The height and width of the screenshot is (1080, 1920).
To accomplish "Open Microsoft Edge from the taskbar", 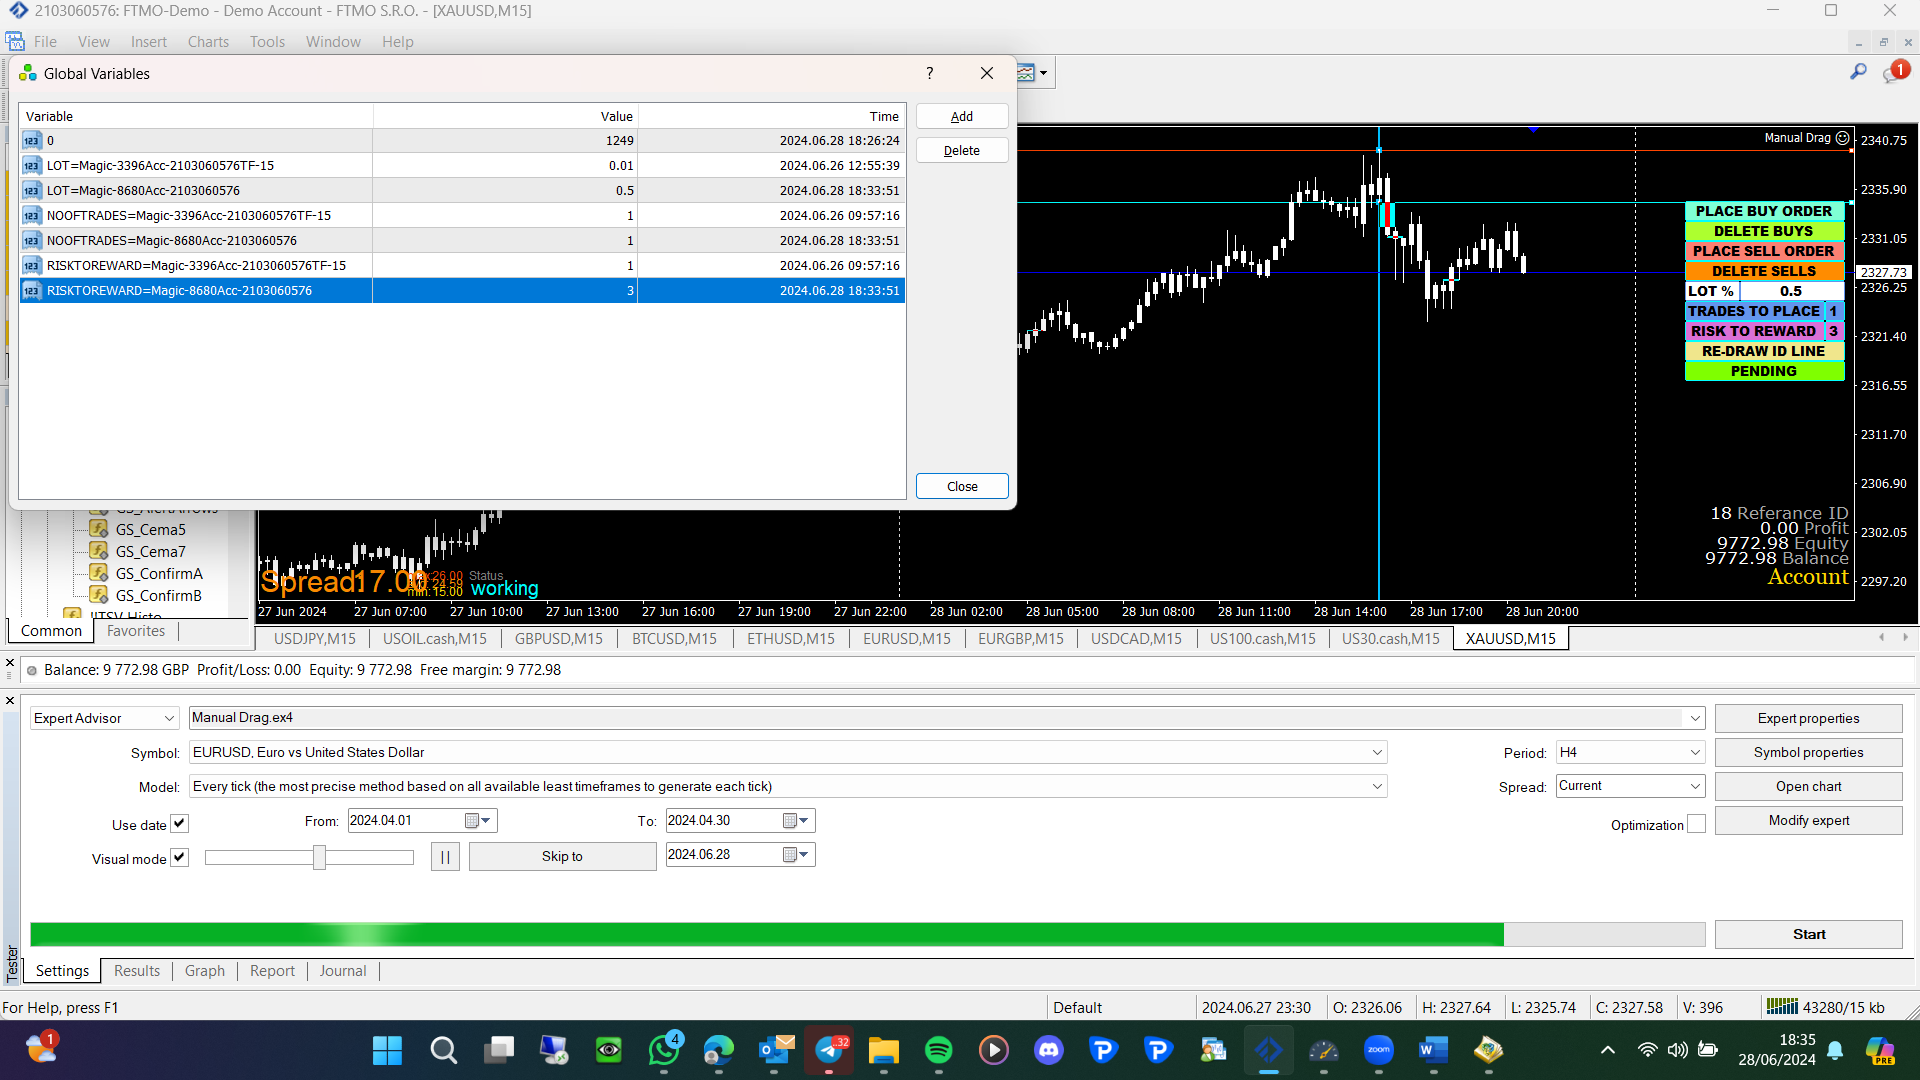I will [718, 1050].
